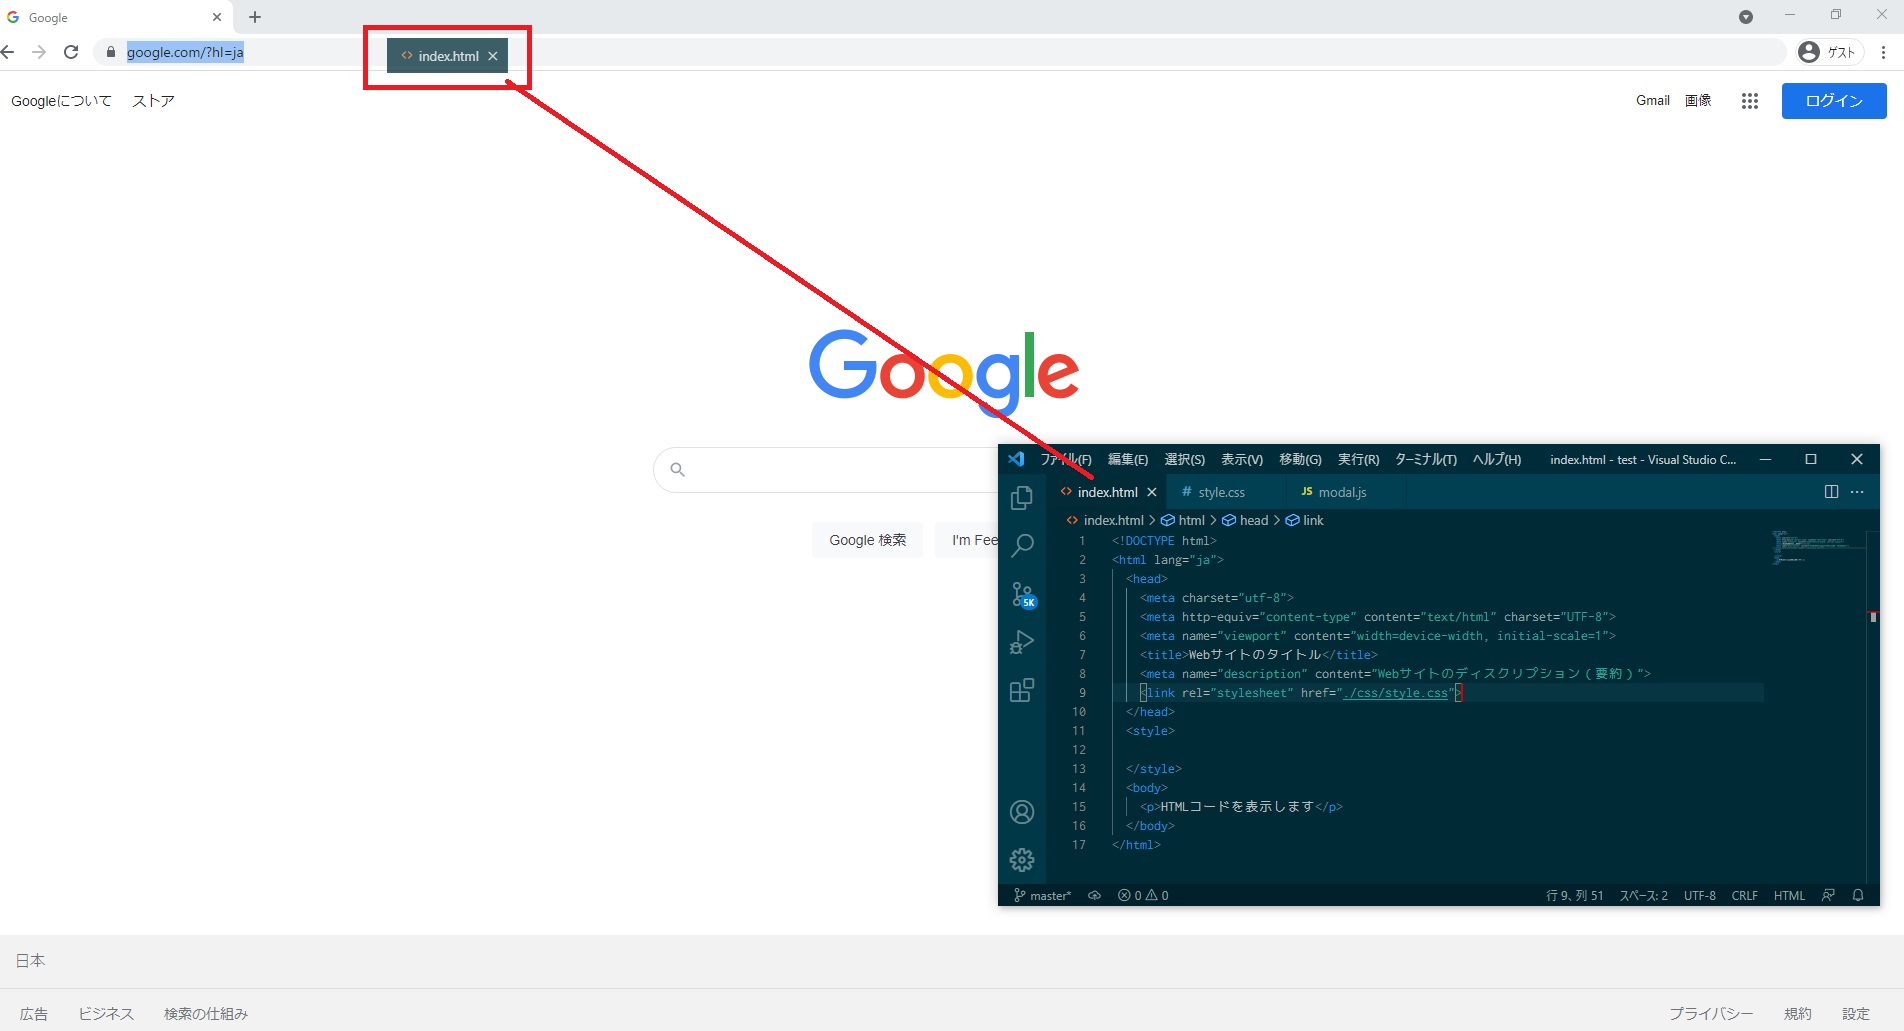
Task: Open the ヘルプ(H) menu in VS Code
Action: [x=1497, y=459]
